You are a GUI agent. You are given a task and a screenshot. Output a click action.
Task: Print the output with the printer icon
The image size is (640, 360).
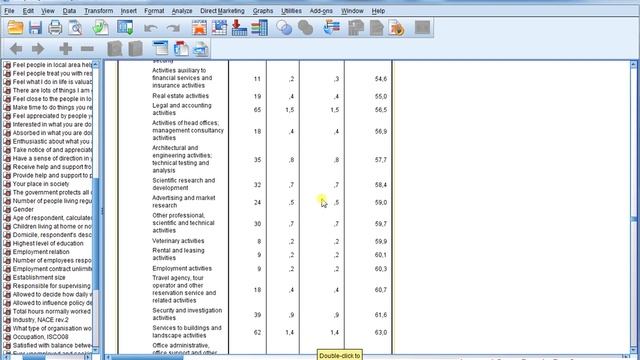(x=55, y=28)
